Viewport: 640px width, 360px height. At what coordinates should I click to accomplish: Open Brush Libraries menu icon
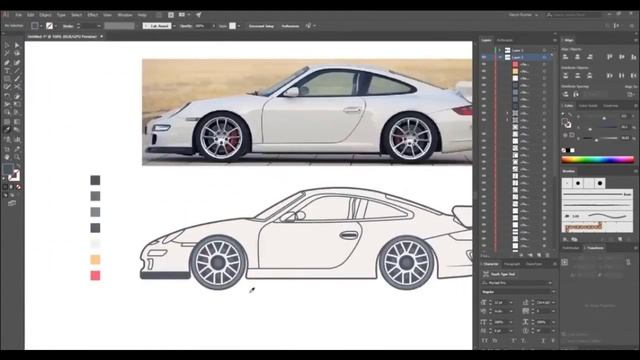pyautogui.click(x=566, y=239)
